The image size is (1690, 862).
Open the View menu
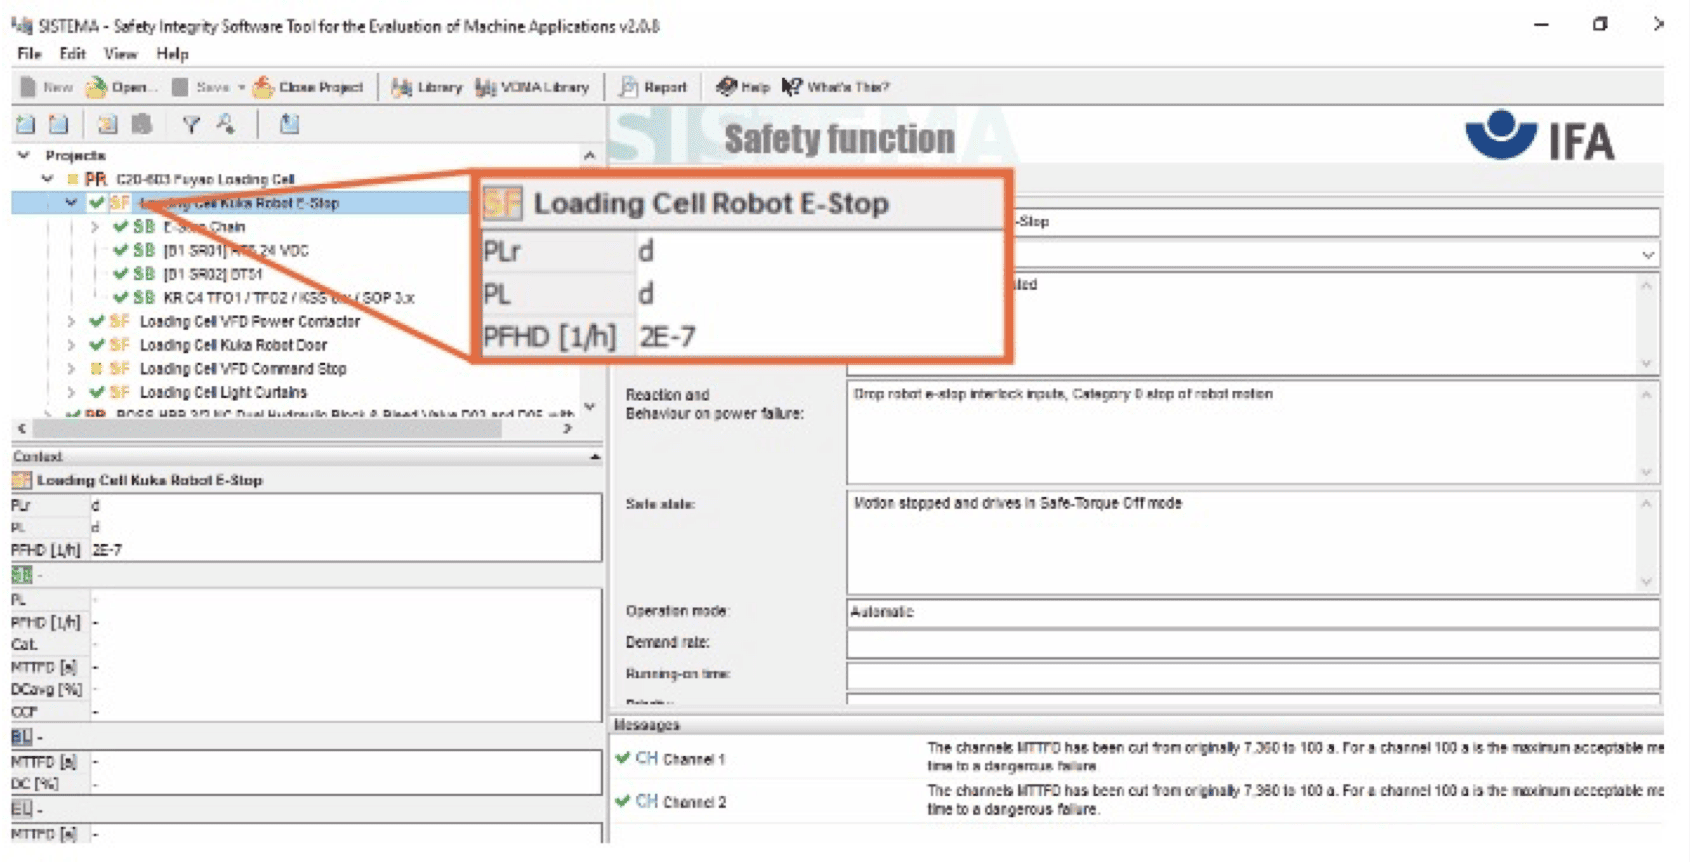pyautogui.click(x=120, y=54)
